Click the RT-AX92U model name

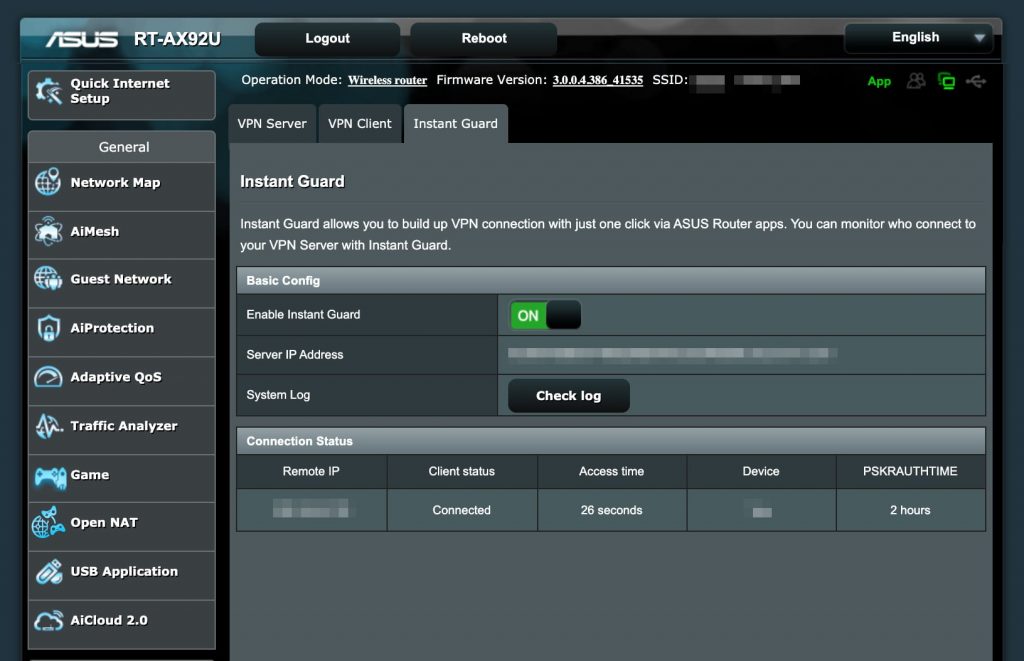point(177,39)
